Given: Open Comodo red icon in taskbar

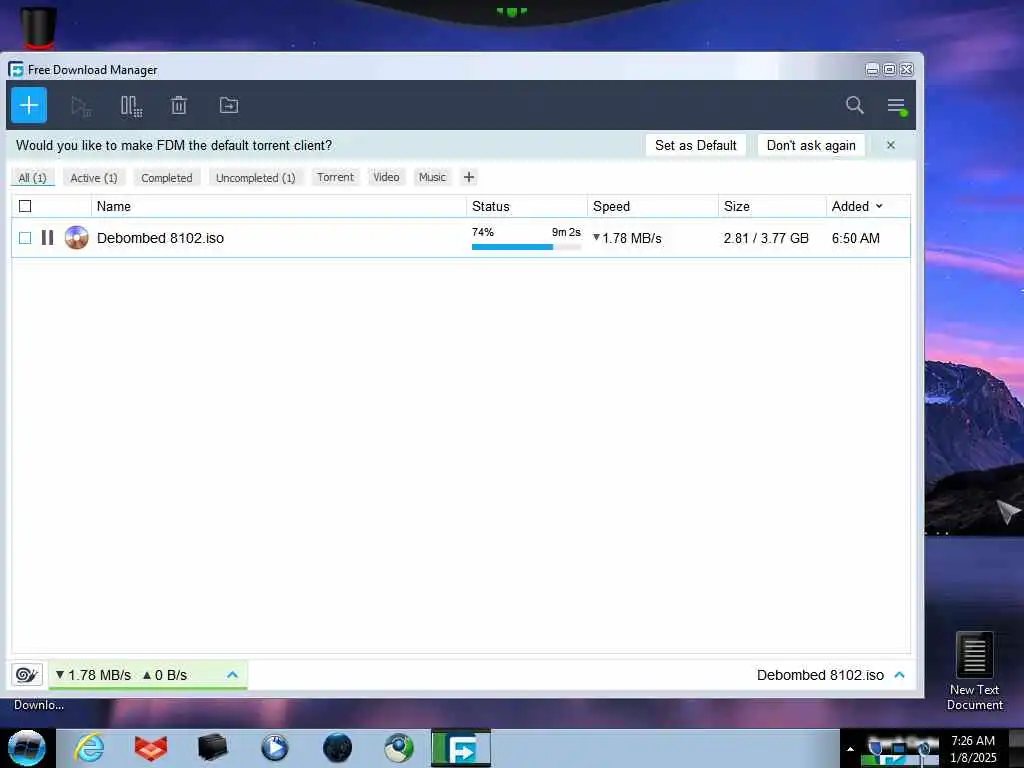Looking at the screenshot, I should pos(151,748).
